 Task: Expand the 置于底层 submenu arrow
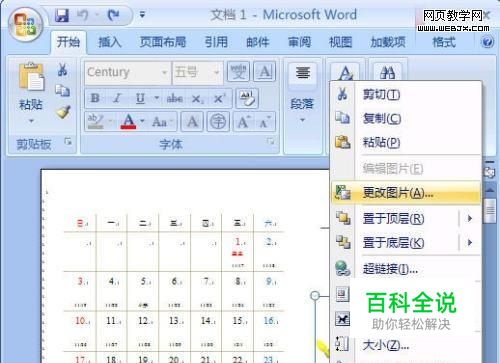(470, 242)
